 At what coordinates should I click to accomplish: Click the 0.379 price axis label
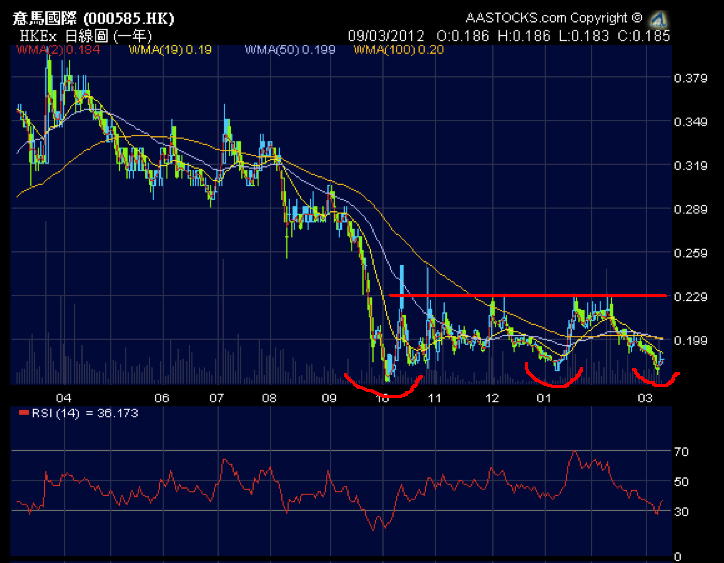[689, 78]
